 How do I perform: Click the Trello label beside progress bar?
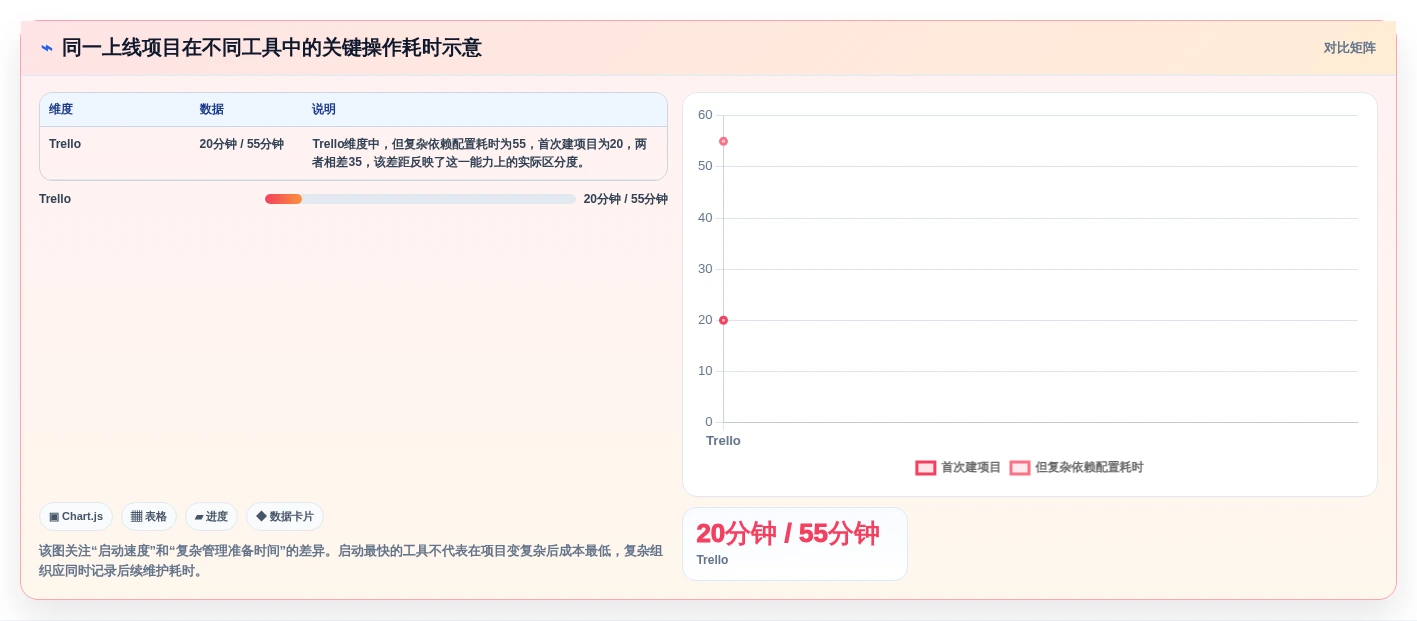point(55,199)
